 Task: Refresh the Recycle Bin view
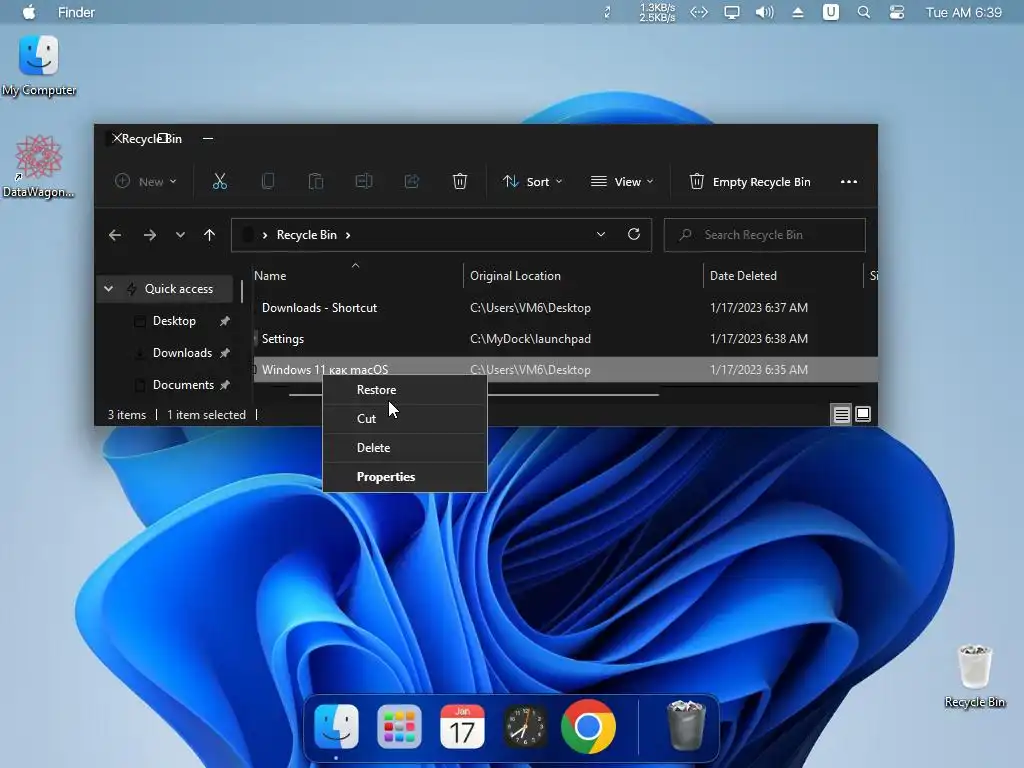click(633, 234)
